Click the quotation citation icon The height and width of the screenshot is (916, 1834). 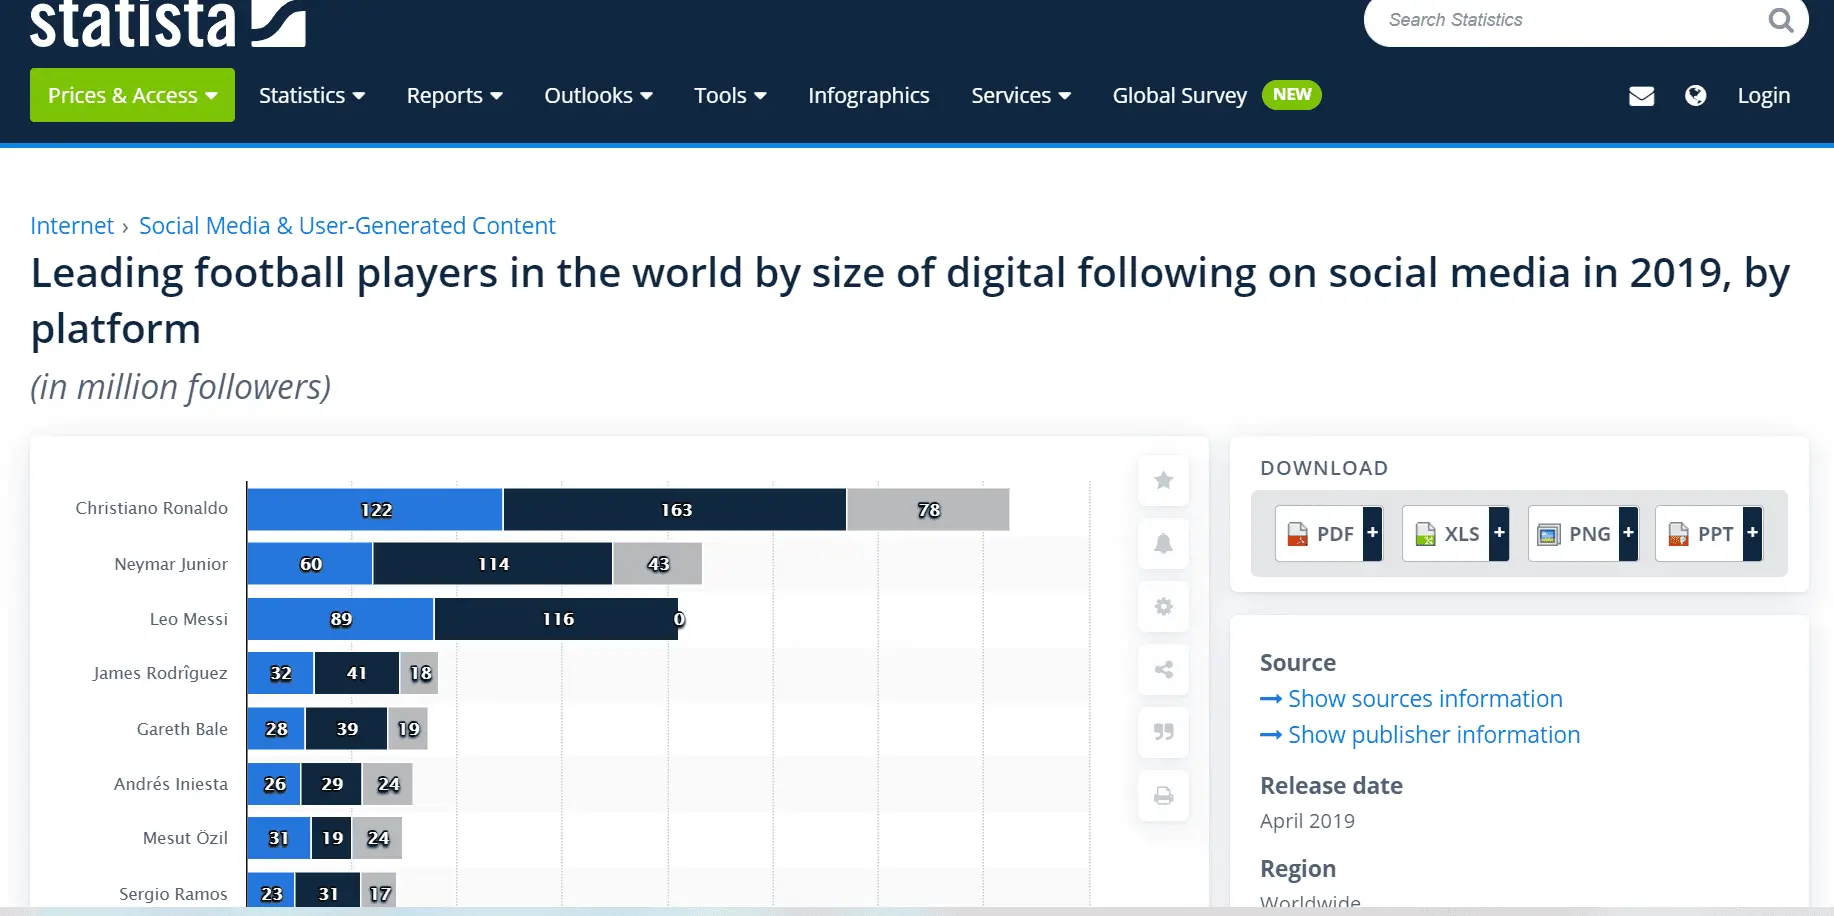click(x=1163, y=732)
